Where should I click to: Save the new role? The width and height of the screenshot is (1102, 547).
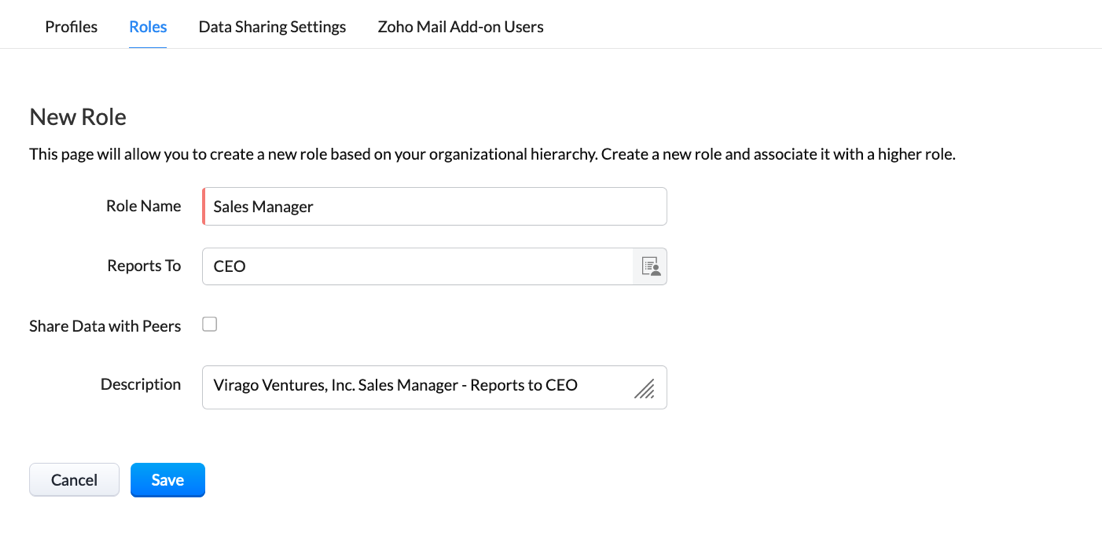click(x=168, y=480)
